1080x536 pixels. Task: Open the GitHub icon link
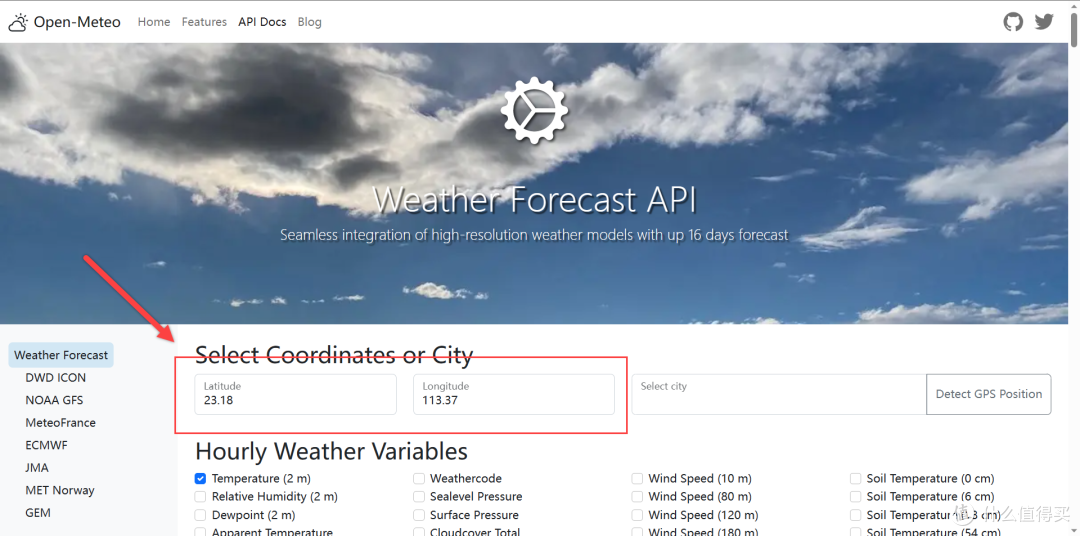(x=1013, y=22)
